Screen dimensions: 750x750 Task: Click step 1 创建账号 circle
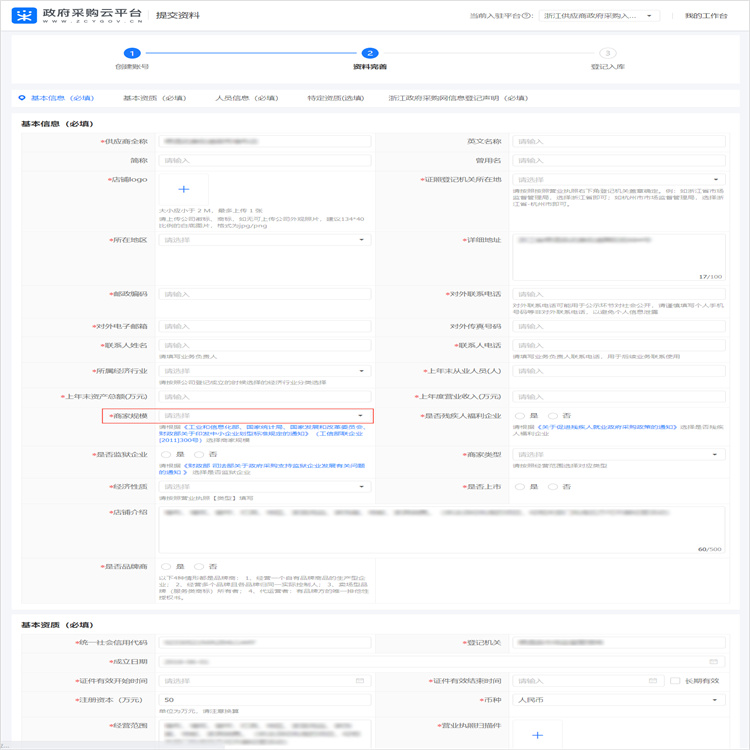[132, 53]
